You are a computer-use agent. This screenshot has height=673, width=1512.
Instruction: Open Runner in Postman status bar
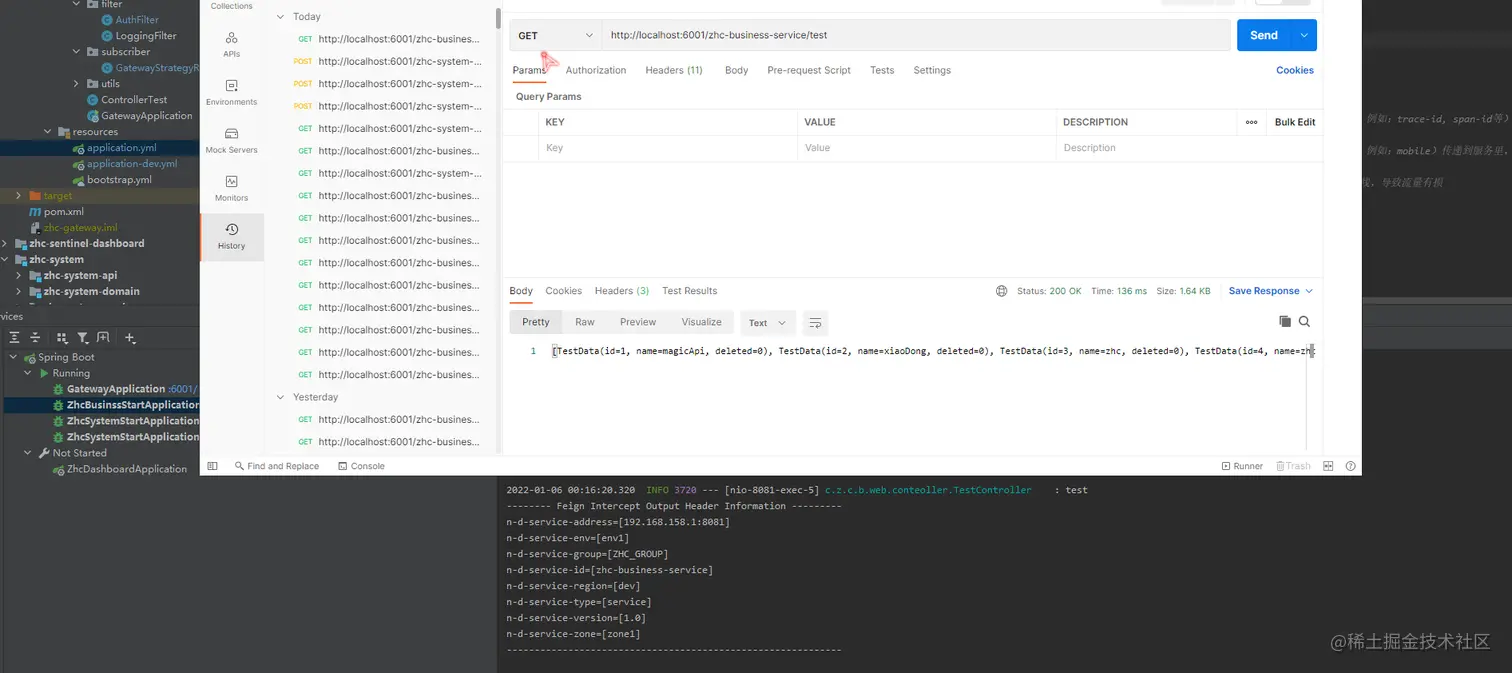(1242, 466)
